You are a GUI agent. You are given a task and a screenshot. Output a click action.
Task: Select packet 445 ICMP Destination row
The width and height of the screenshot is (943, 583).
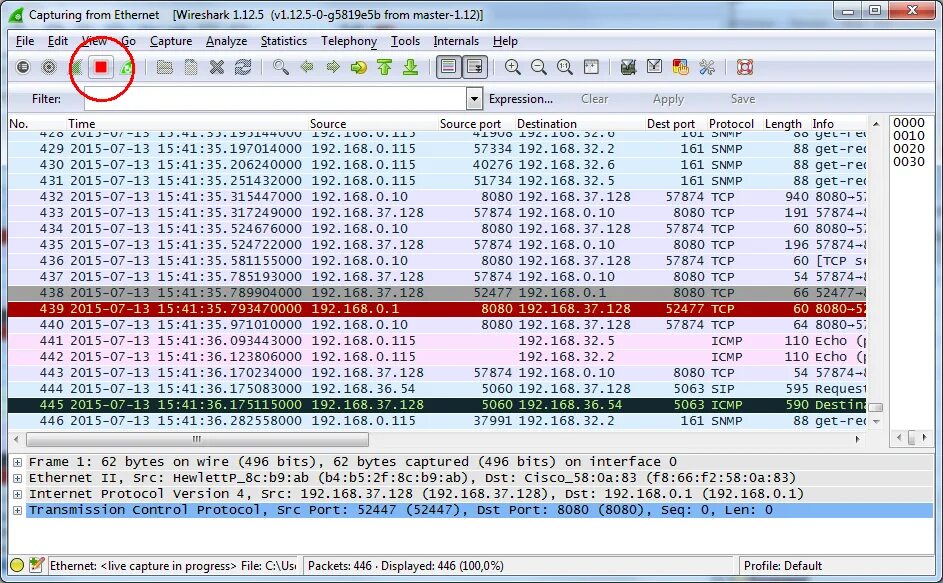437,405
